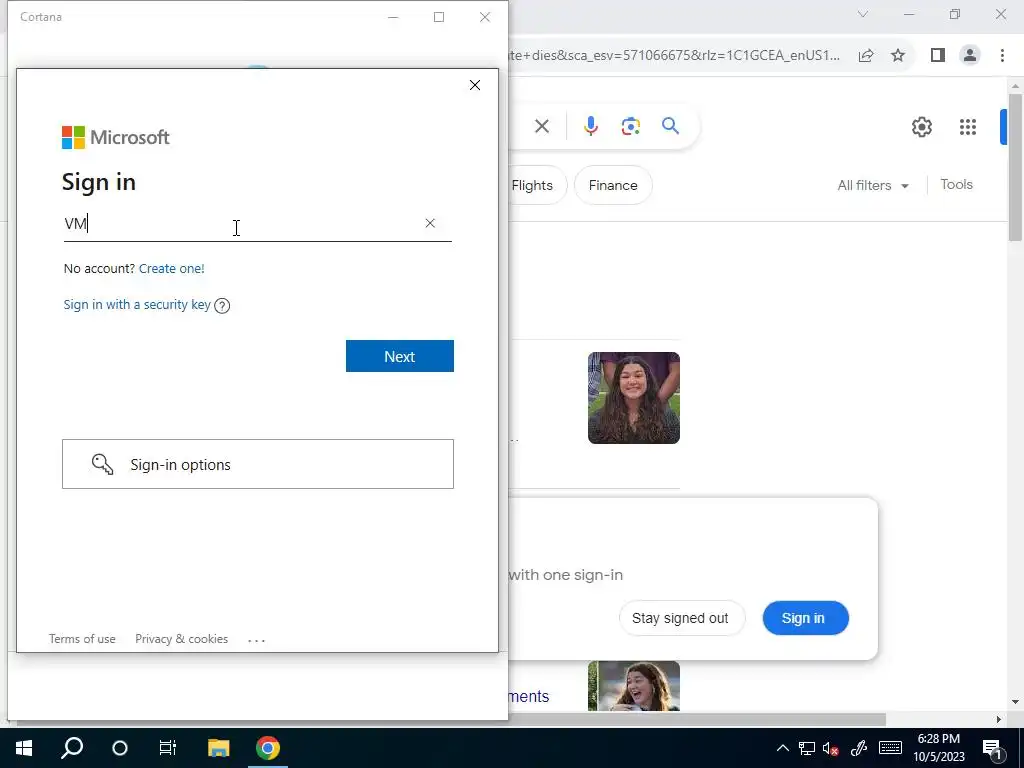Expand the All filters dropdown
The image size is (1024, 768).
(x=873, y=185)
